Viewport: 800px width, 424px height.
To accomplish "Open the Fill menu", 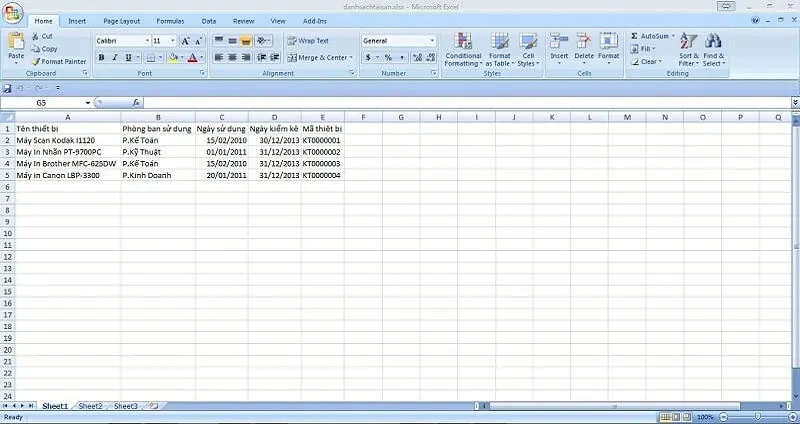I will point(643,49).
